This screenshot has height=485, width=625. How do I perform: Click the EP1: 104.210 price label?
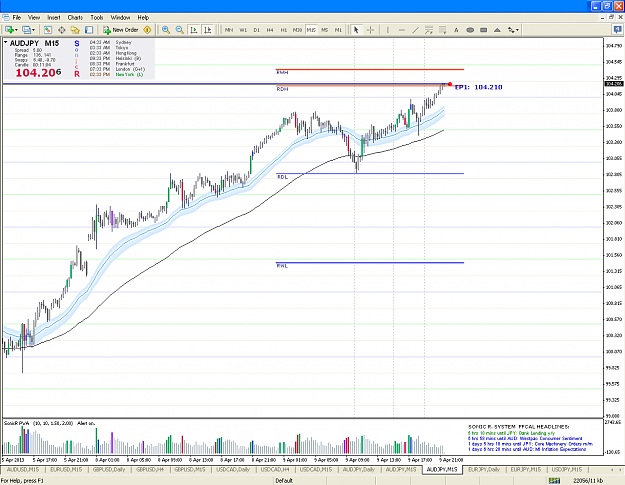tap(478, 87)
